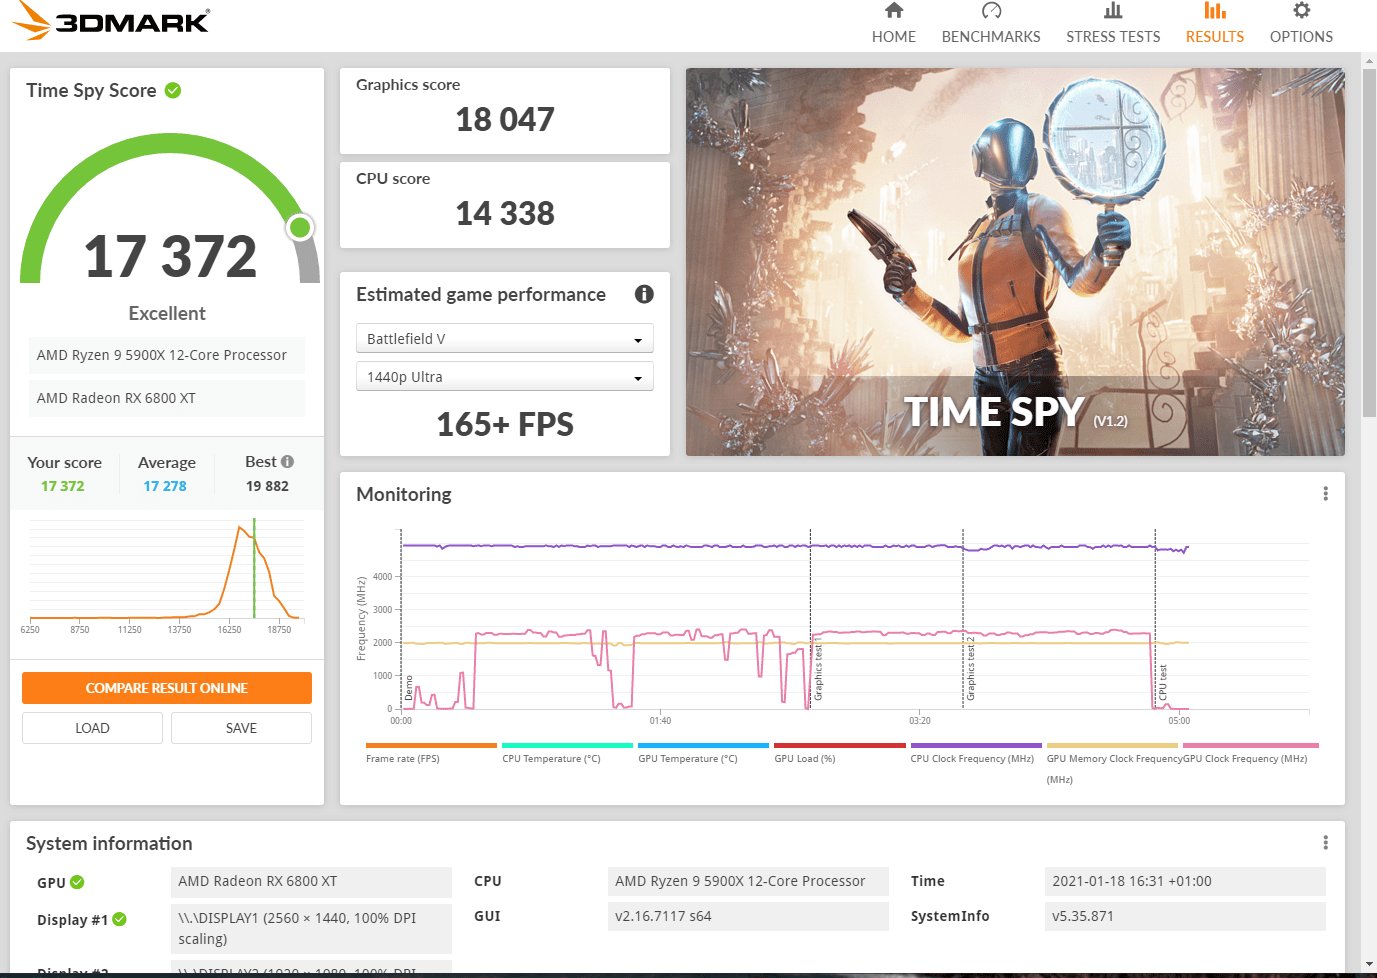Click the Graphics test 2 marker
Image resolution: width=1377 pixels, height=978 pixels.
970,668
